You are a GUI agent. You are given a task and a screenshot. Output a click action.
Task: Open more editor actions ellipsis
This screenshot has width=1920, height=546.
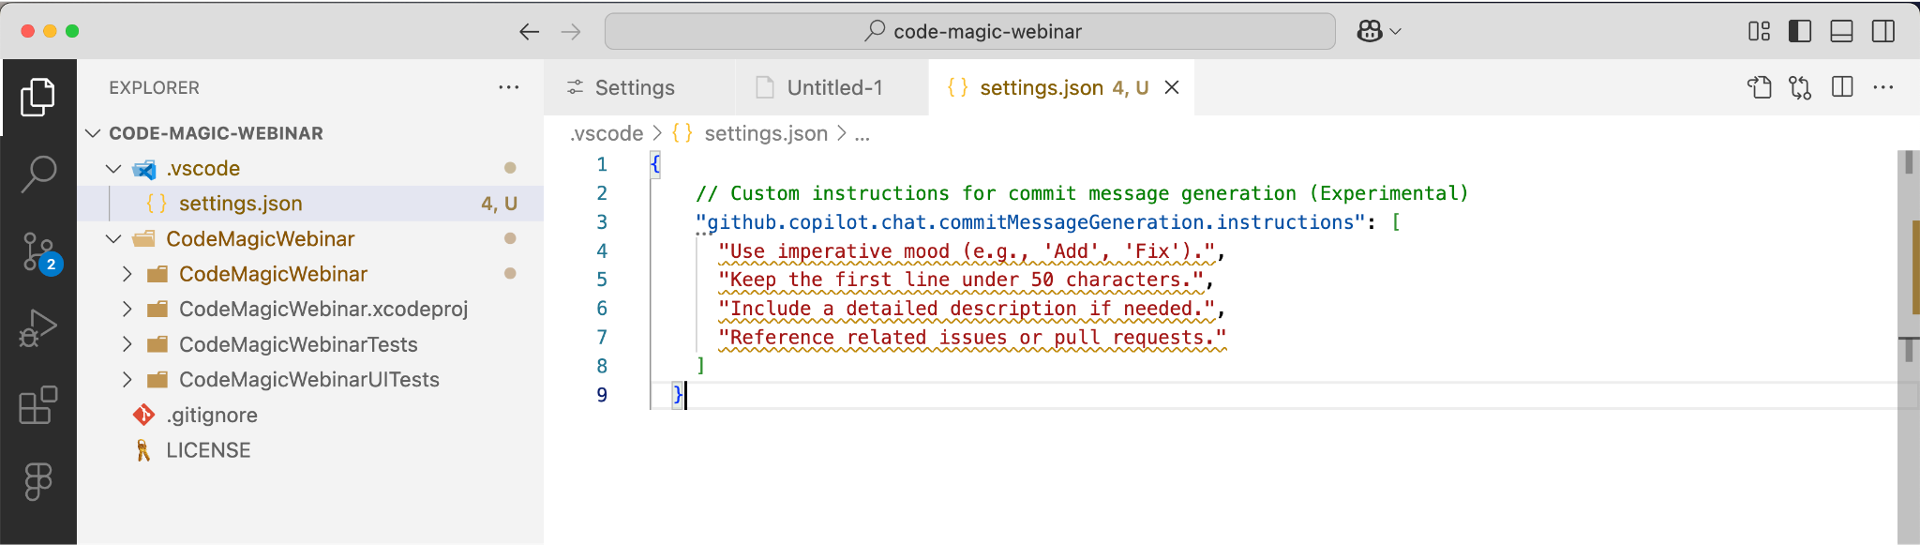(1883, 87)
